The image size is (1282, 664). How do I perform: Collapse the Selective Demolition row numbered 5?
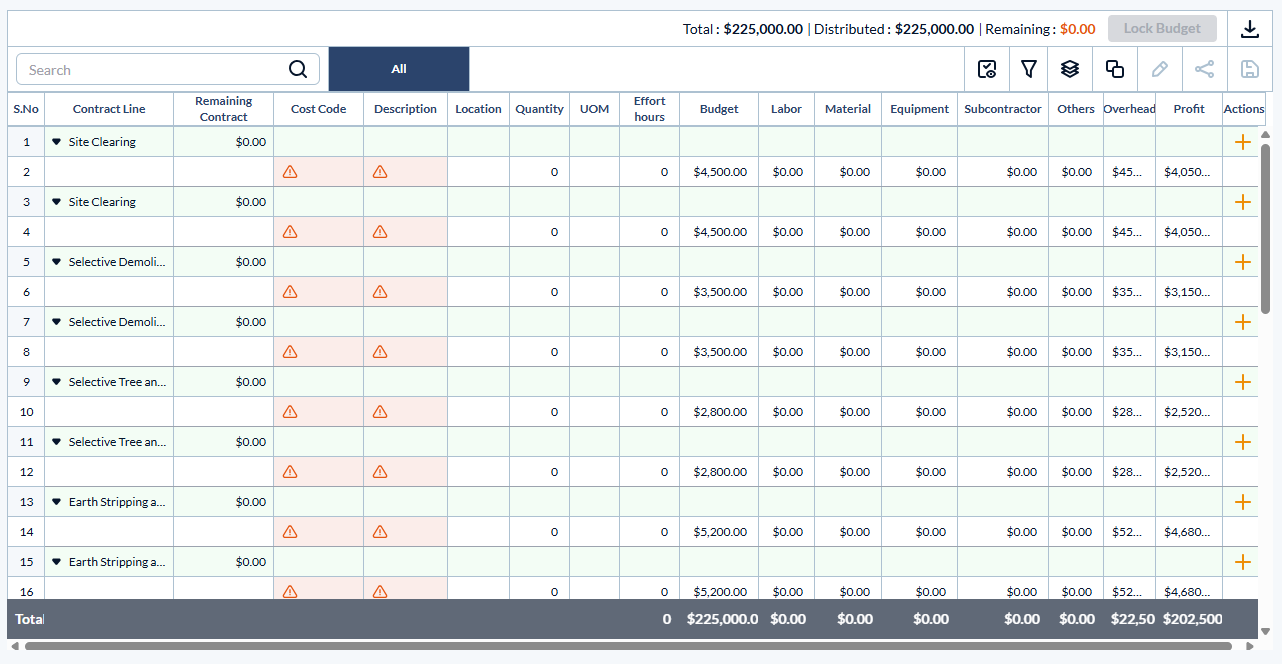click(57, 262)
